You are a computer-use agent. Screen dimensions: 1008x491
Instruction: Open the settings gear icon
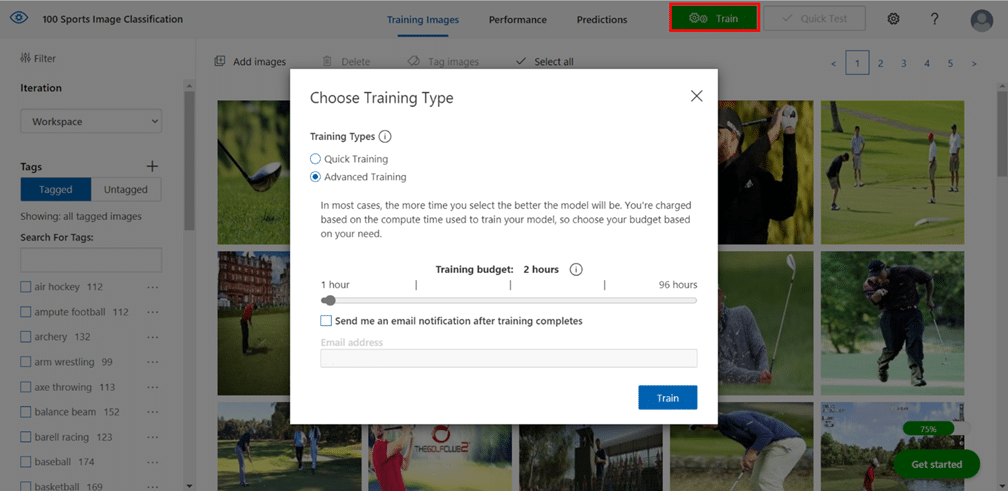(x=893, y=19)
